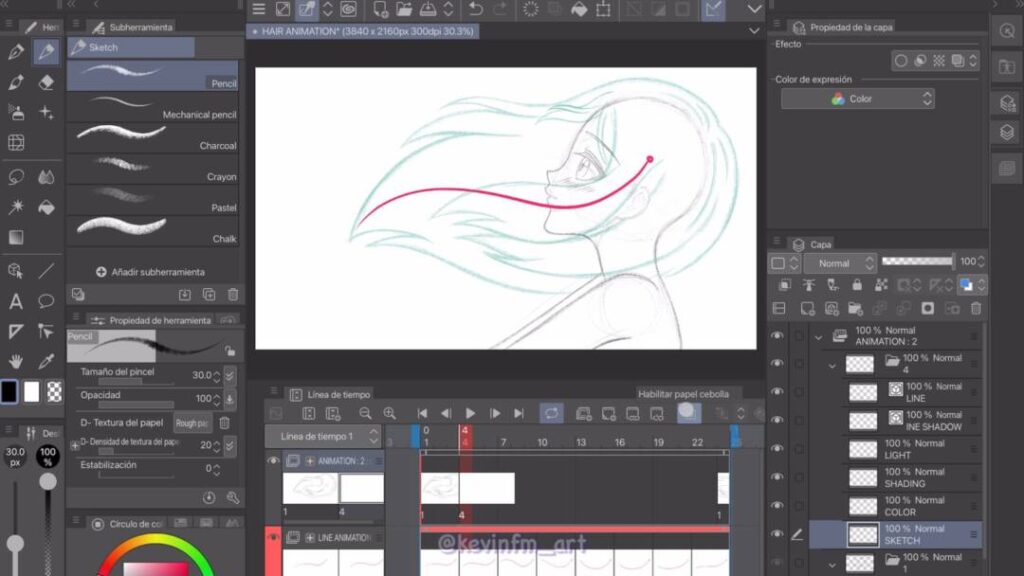Toggle visibility of ANIMATION : 2 timeline track

tap(273, 461)
